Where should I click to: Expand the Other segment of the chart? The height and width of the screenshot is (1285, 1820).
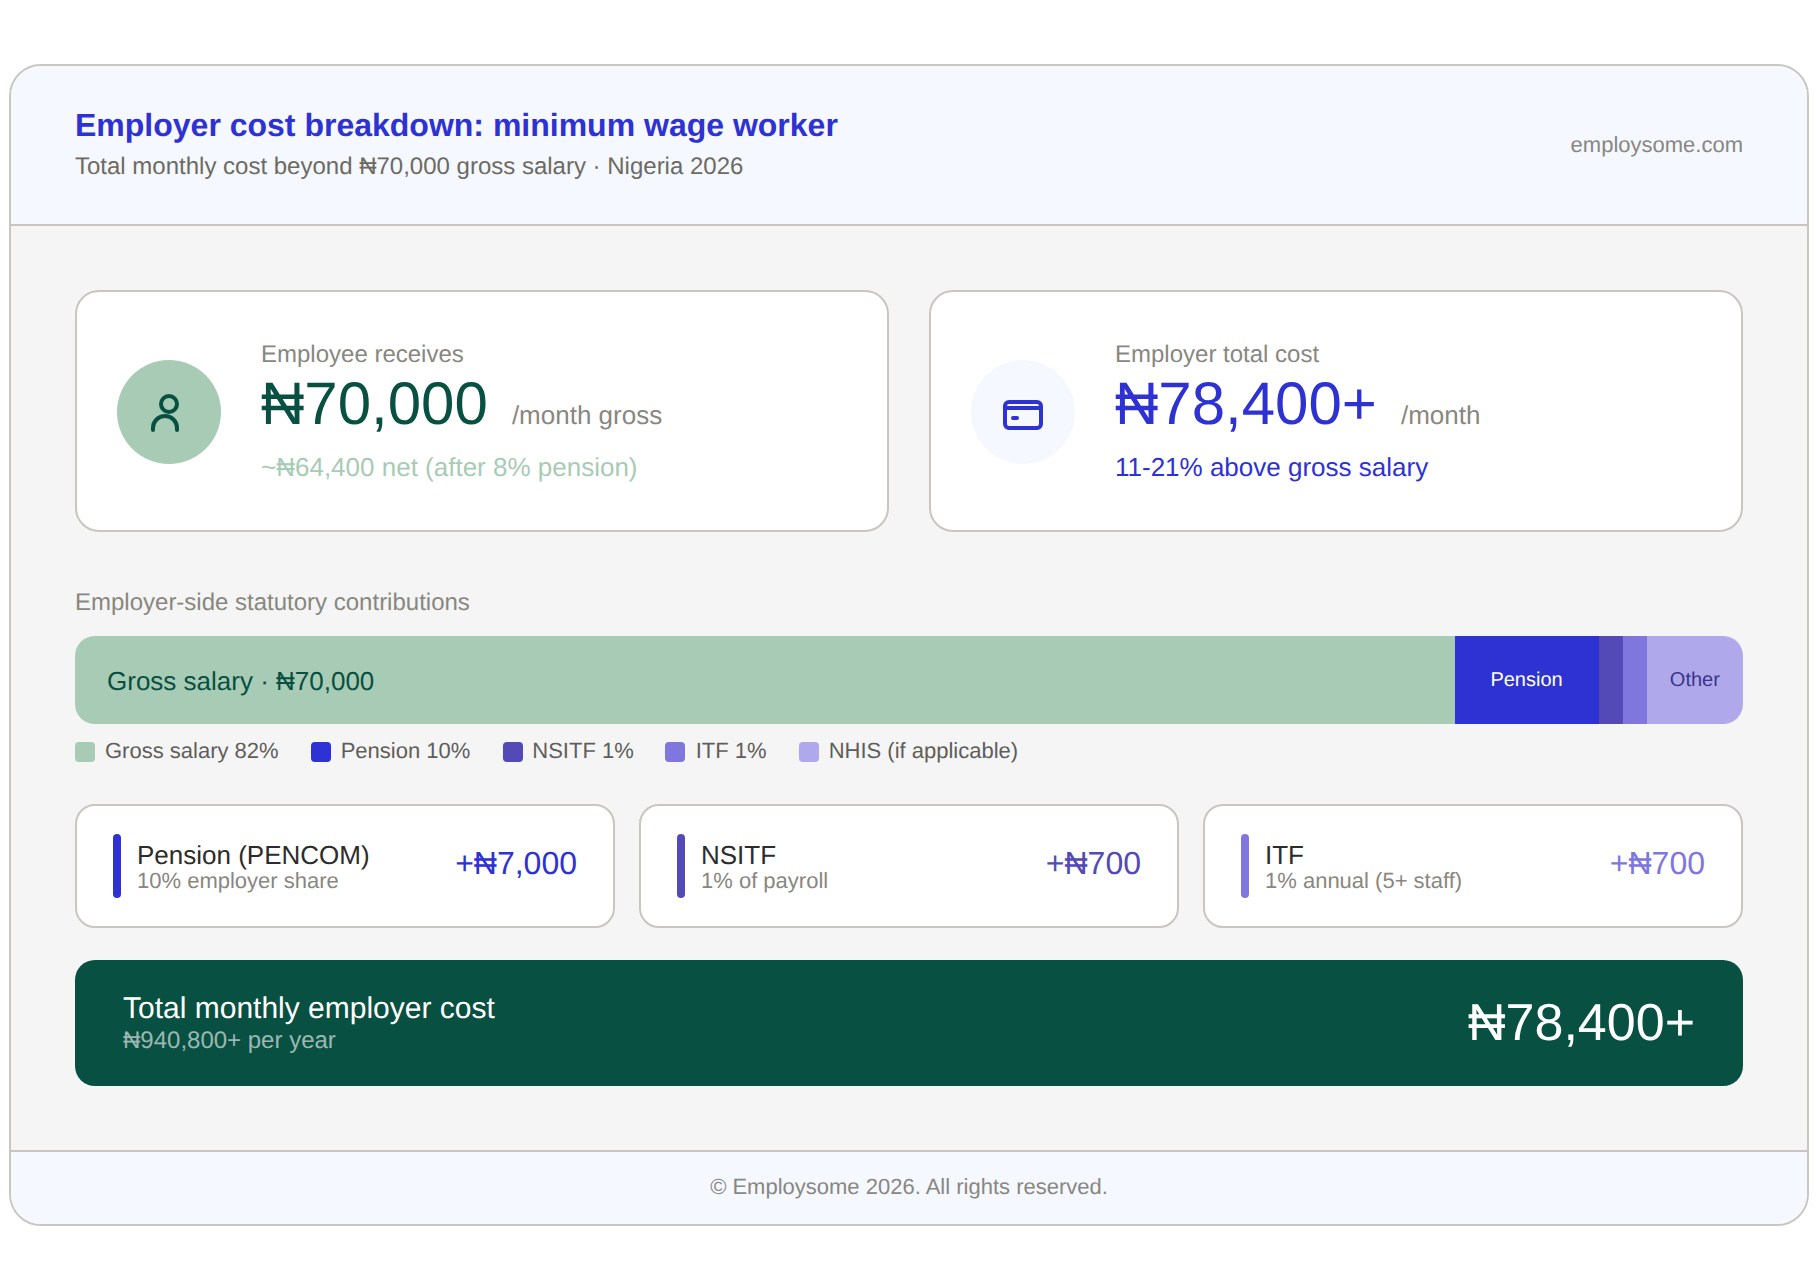1693,679
